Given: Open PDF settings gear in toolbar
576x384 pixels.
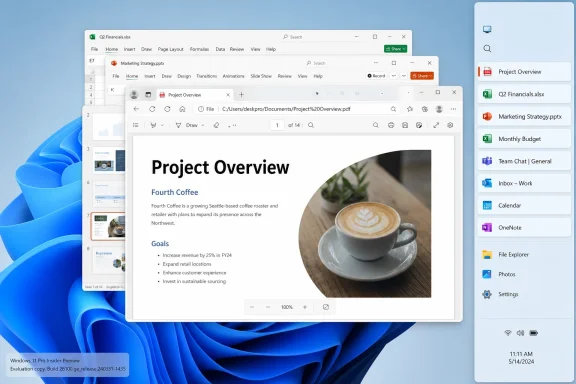Looking at the screenshot, I should pyautogui.click(x=450, y=125).
